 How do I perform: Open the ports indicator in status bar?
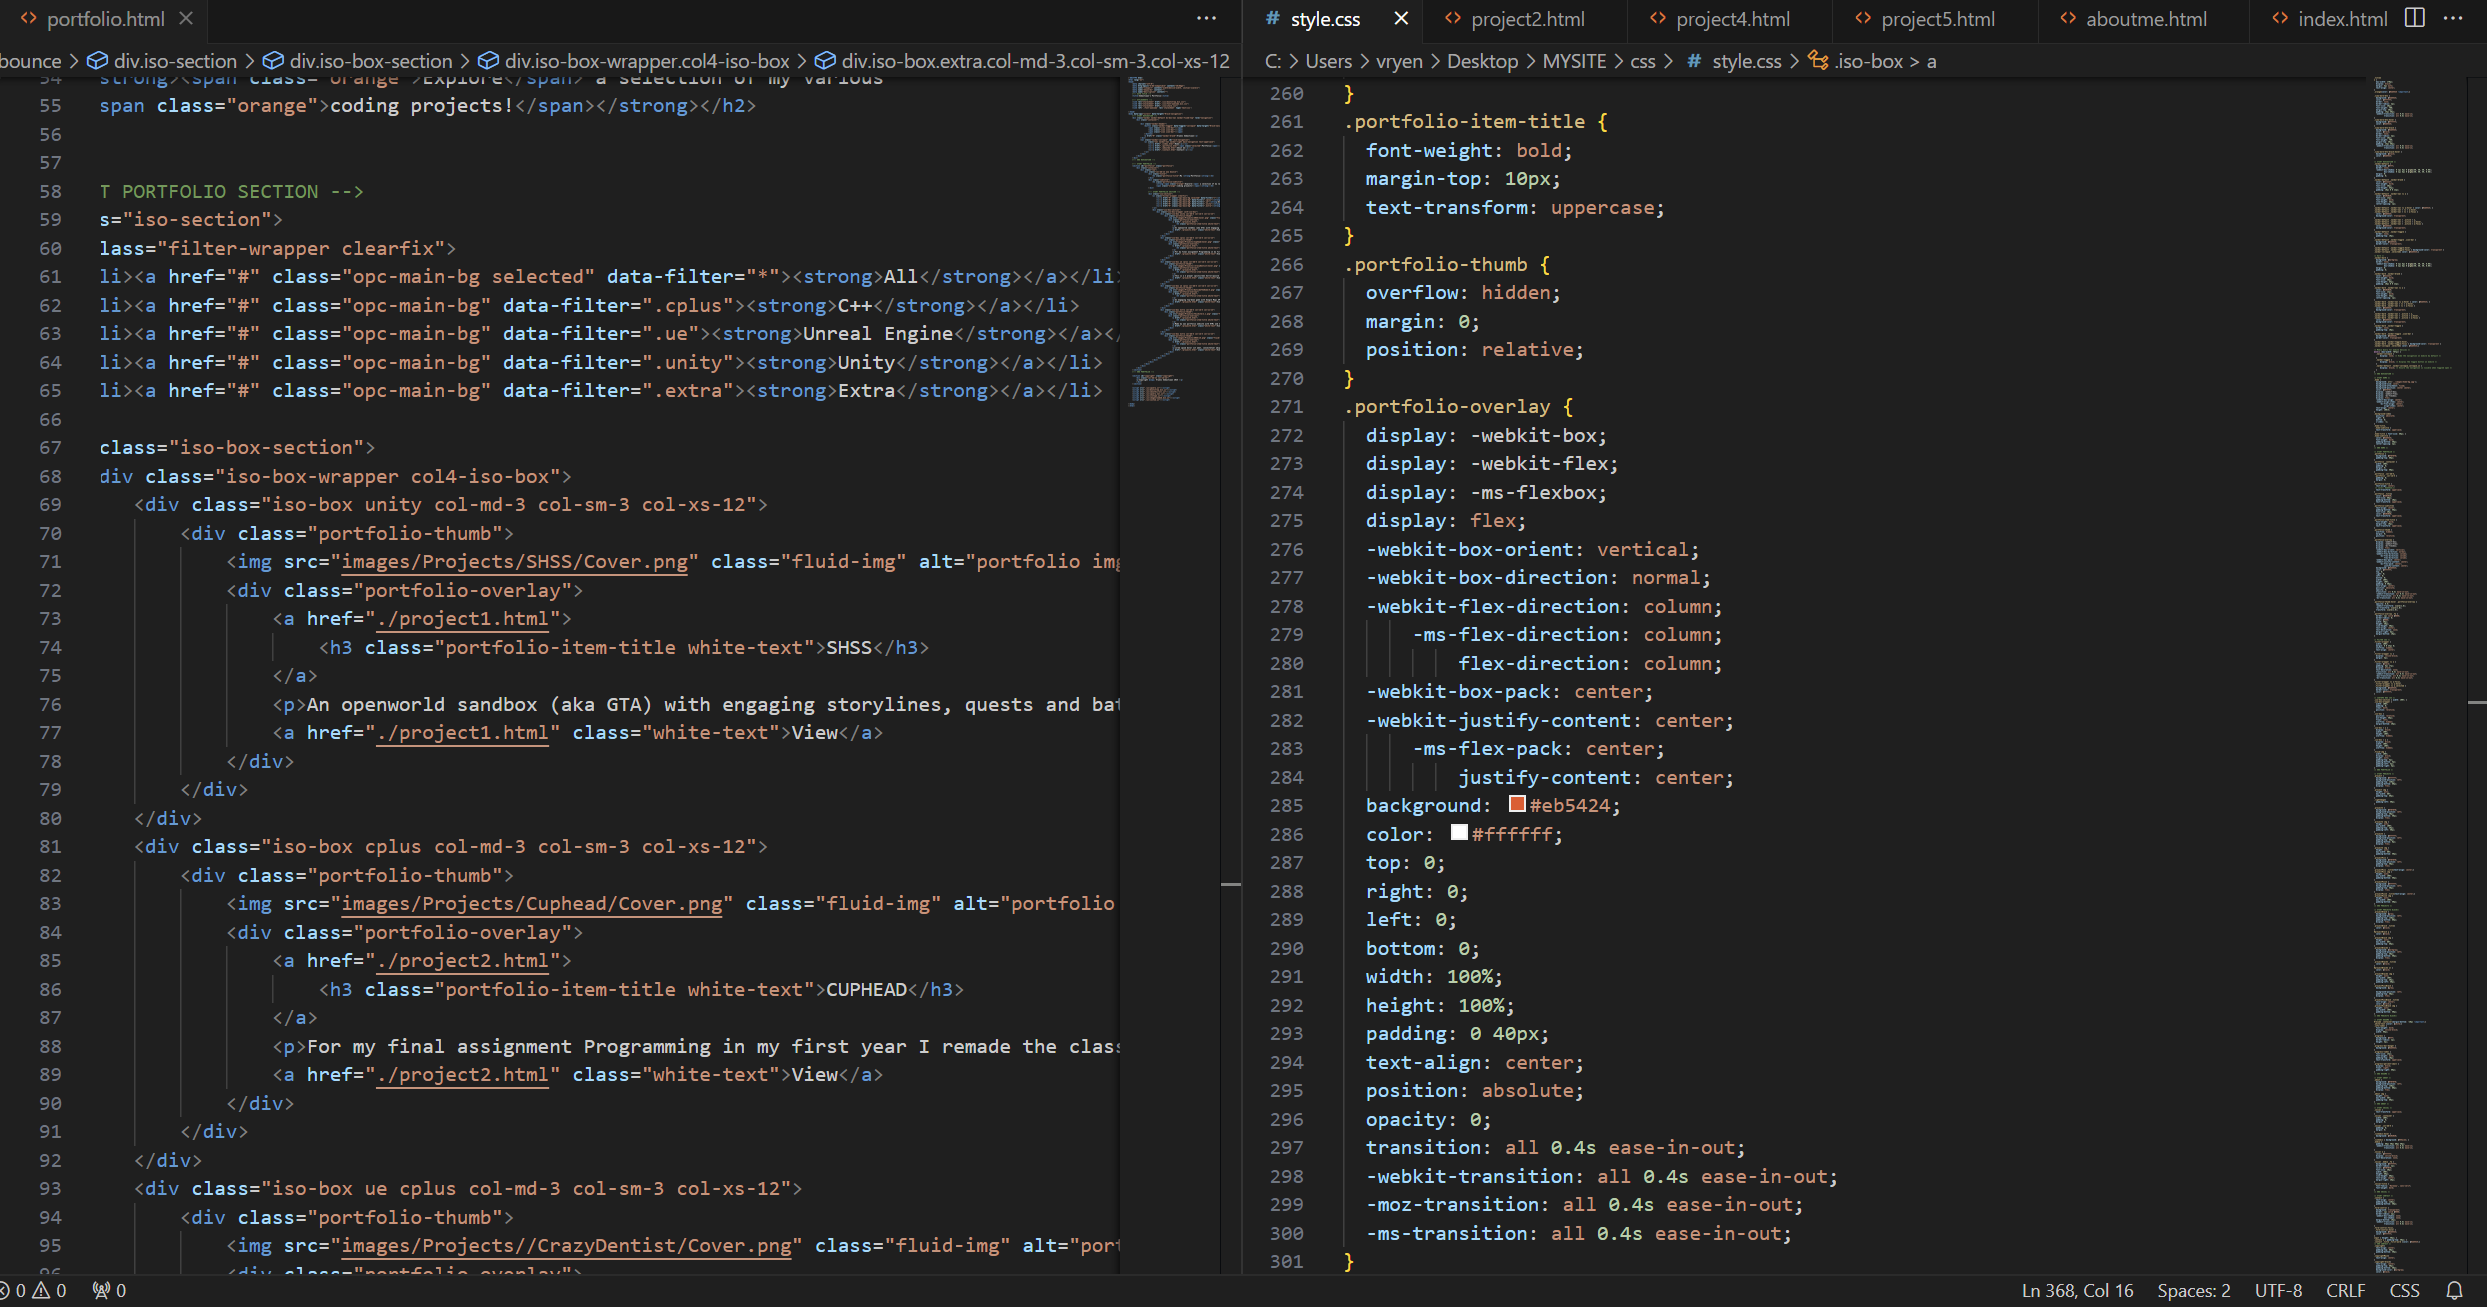click(x=109, y=1290)
